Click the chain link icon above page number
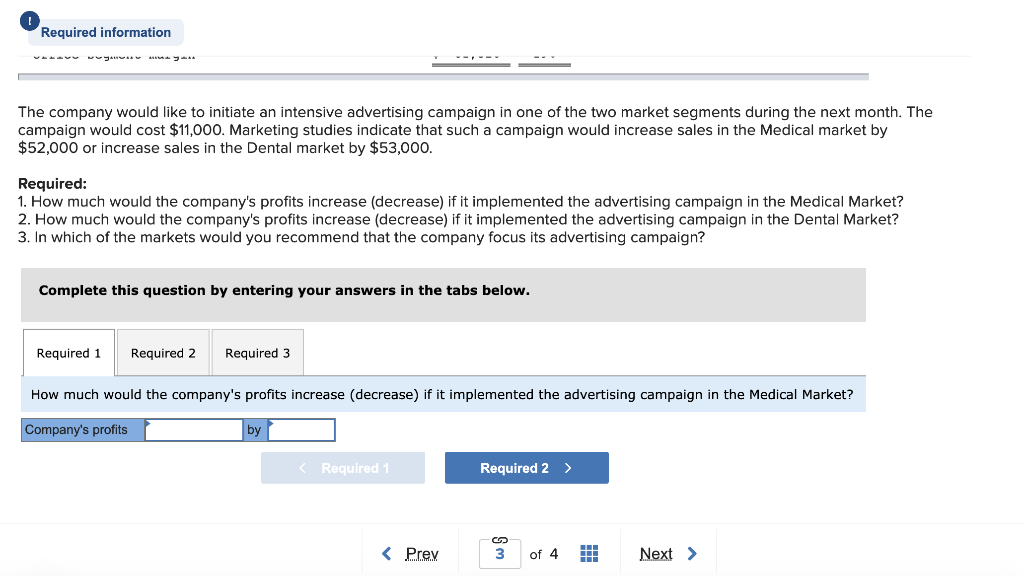Image resolution: width=1024 pixels, height=576 pixels. [499, 539]
